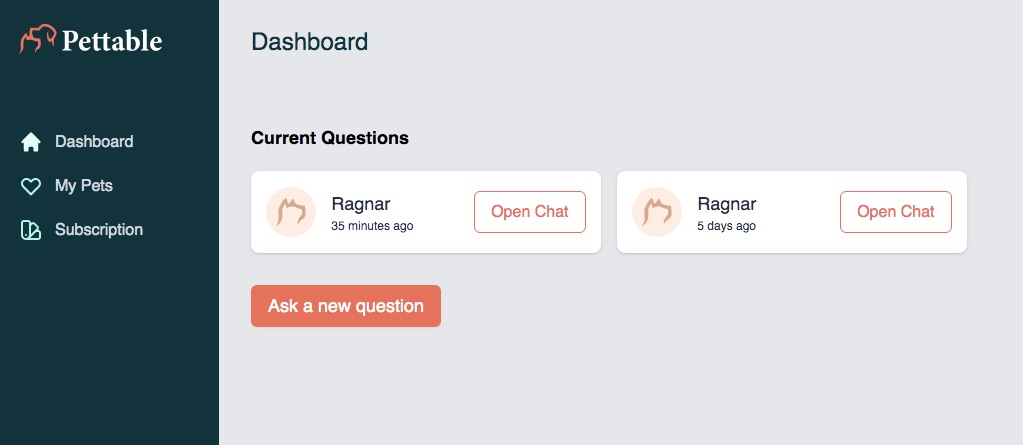Click the Ragnar name in the 35 minutes ago card

361,204
